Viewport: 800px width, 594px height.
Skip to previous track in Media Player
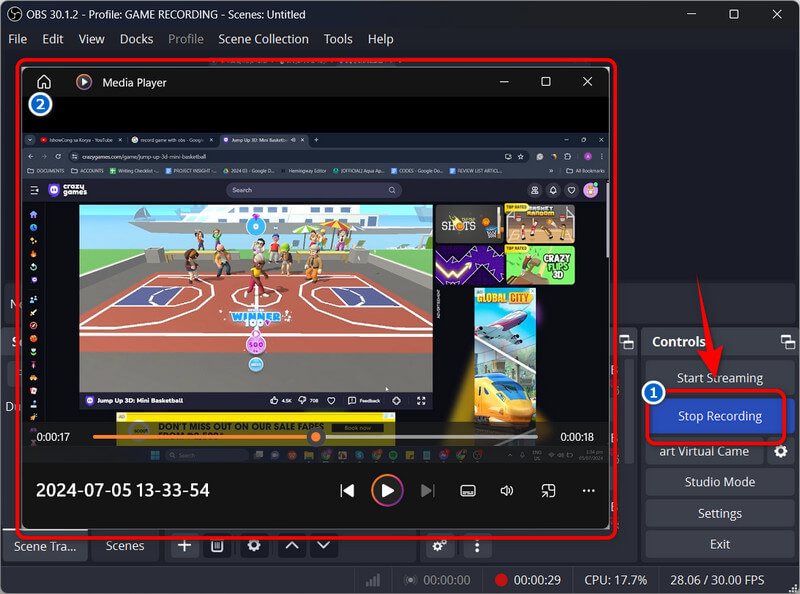(x=347, y=491)
